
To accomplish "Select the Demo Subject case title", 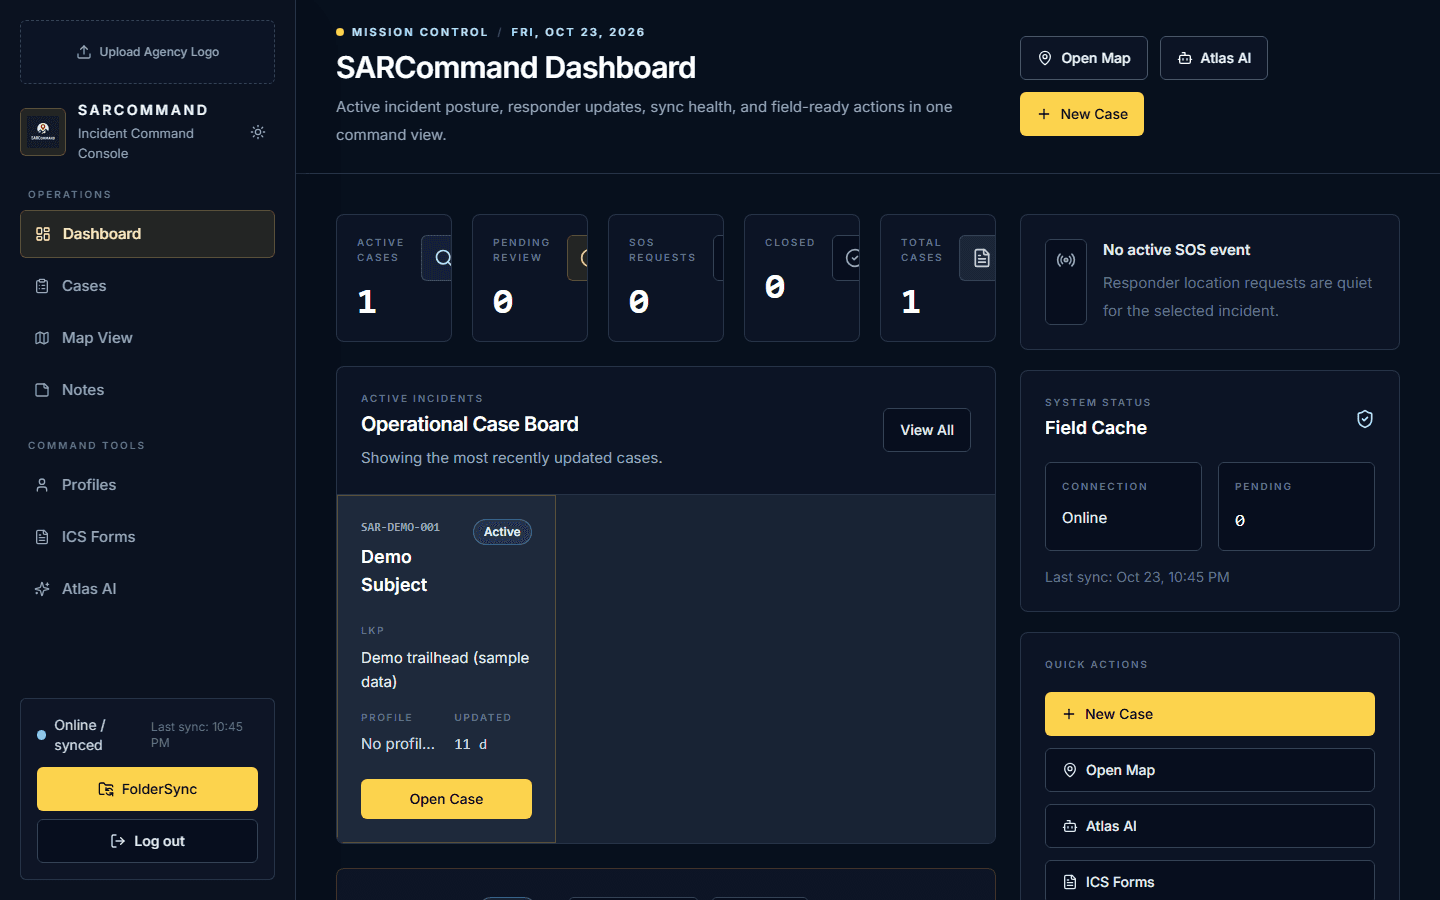I will click(x=394, y=571).
